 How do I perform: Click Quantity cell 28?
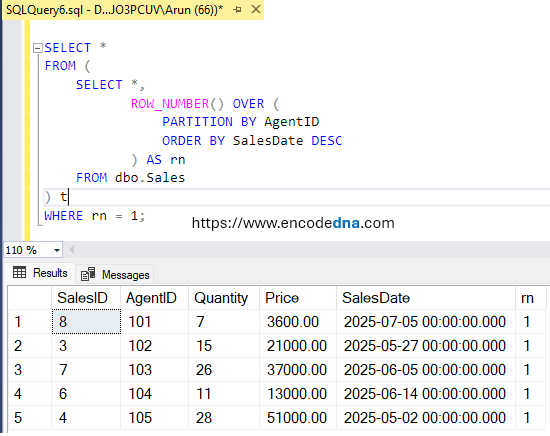224,417
